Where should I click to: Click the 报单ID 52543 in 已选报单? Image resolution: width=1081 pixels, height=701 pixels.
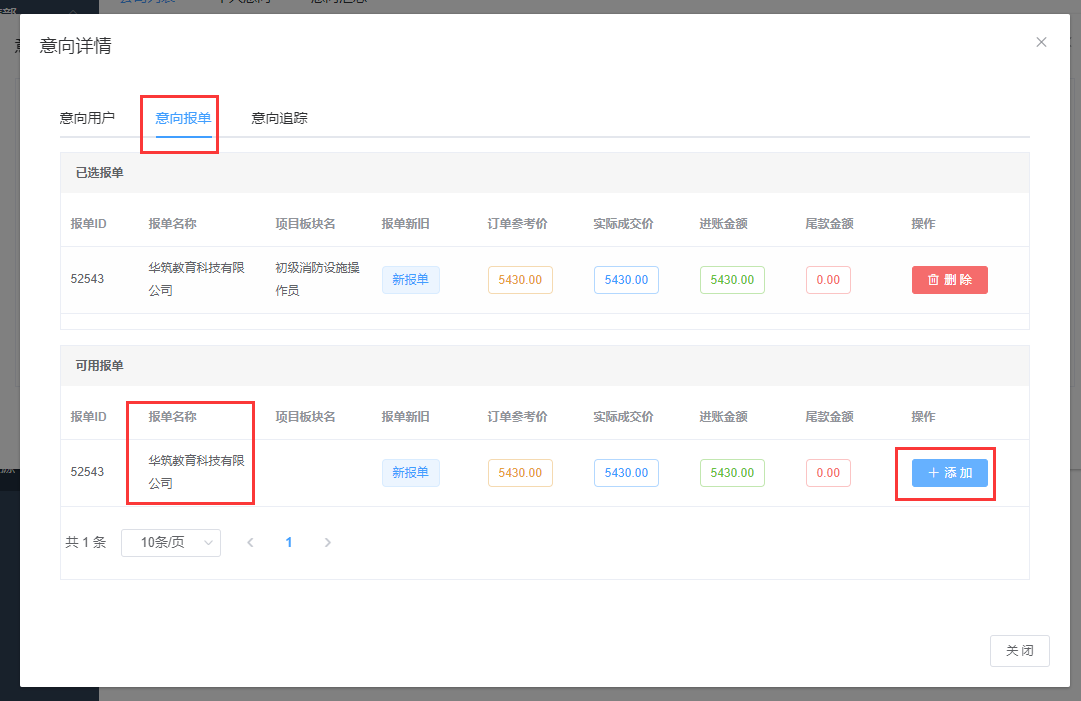click(x=87, y=279)
